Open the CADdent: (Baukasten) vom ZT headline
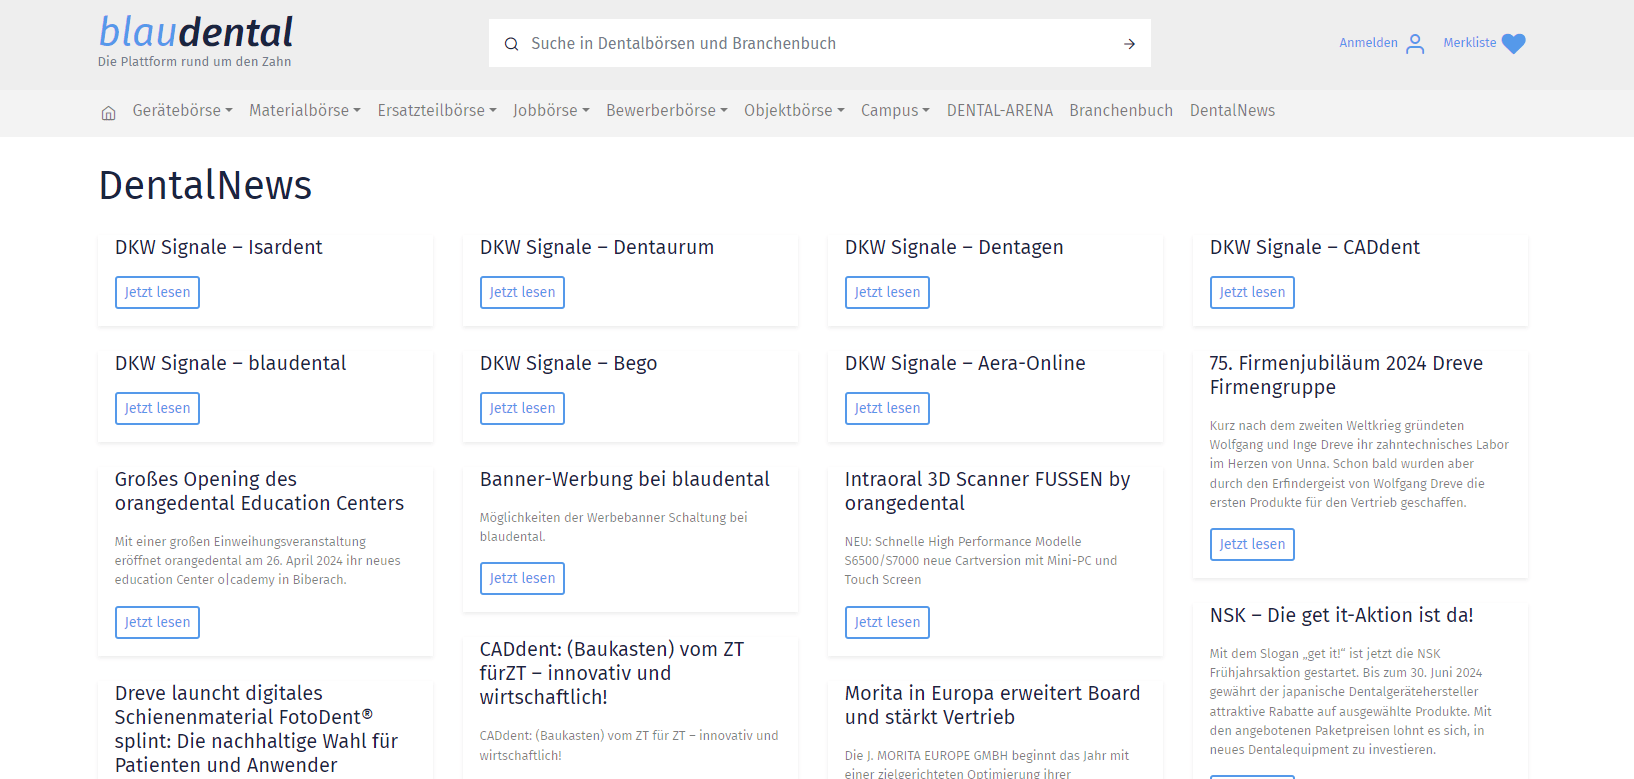Image resolution: width=1634 pixels, height=779 pixels. (612, 673)
